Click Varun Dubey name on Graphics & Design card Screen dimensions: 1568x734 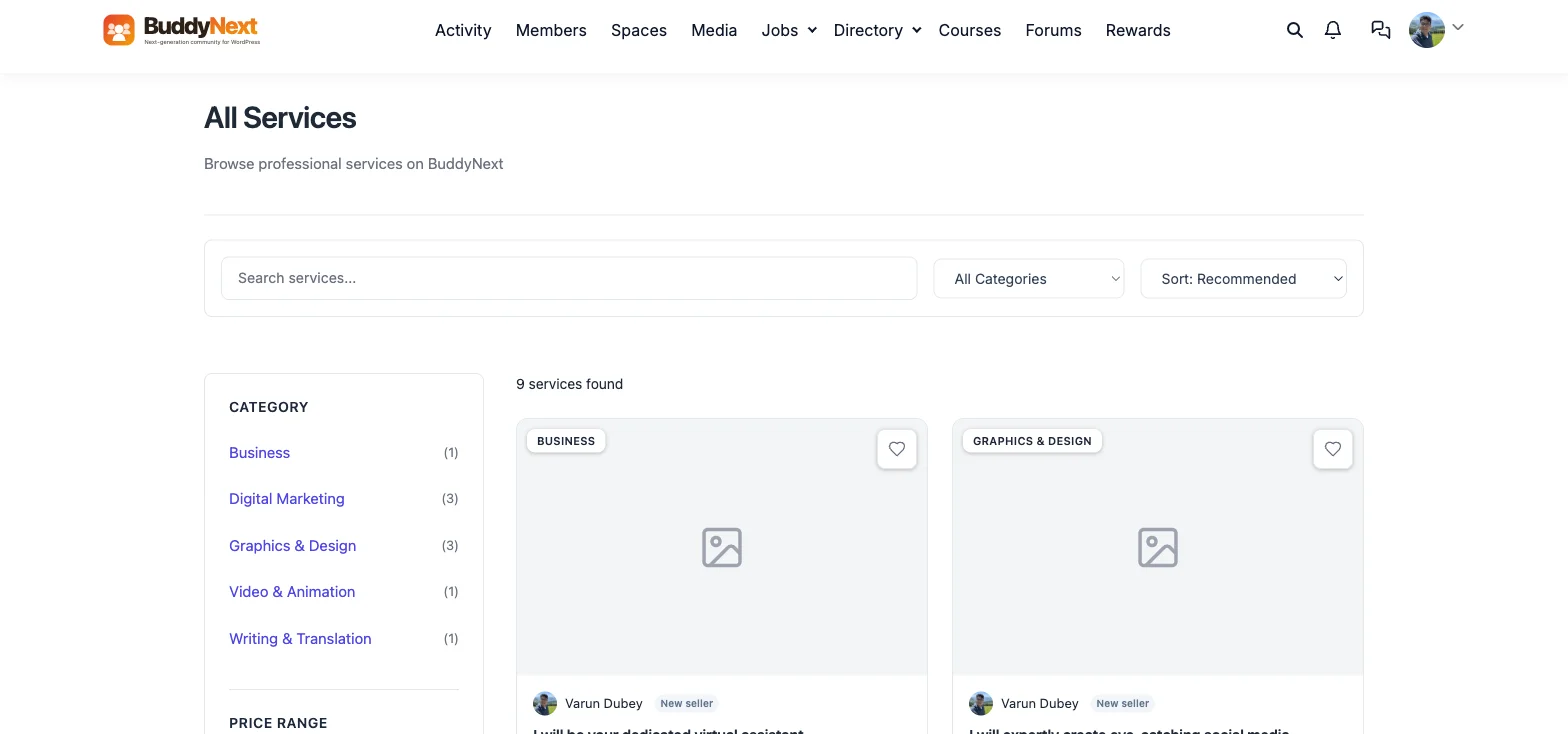[1040, 703]
